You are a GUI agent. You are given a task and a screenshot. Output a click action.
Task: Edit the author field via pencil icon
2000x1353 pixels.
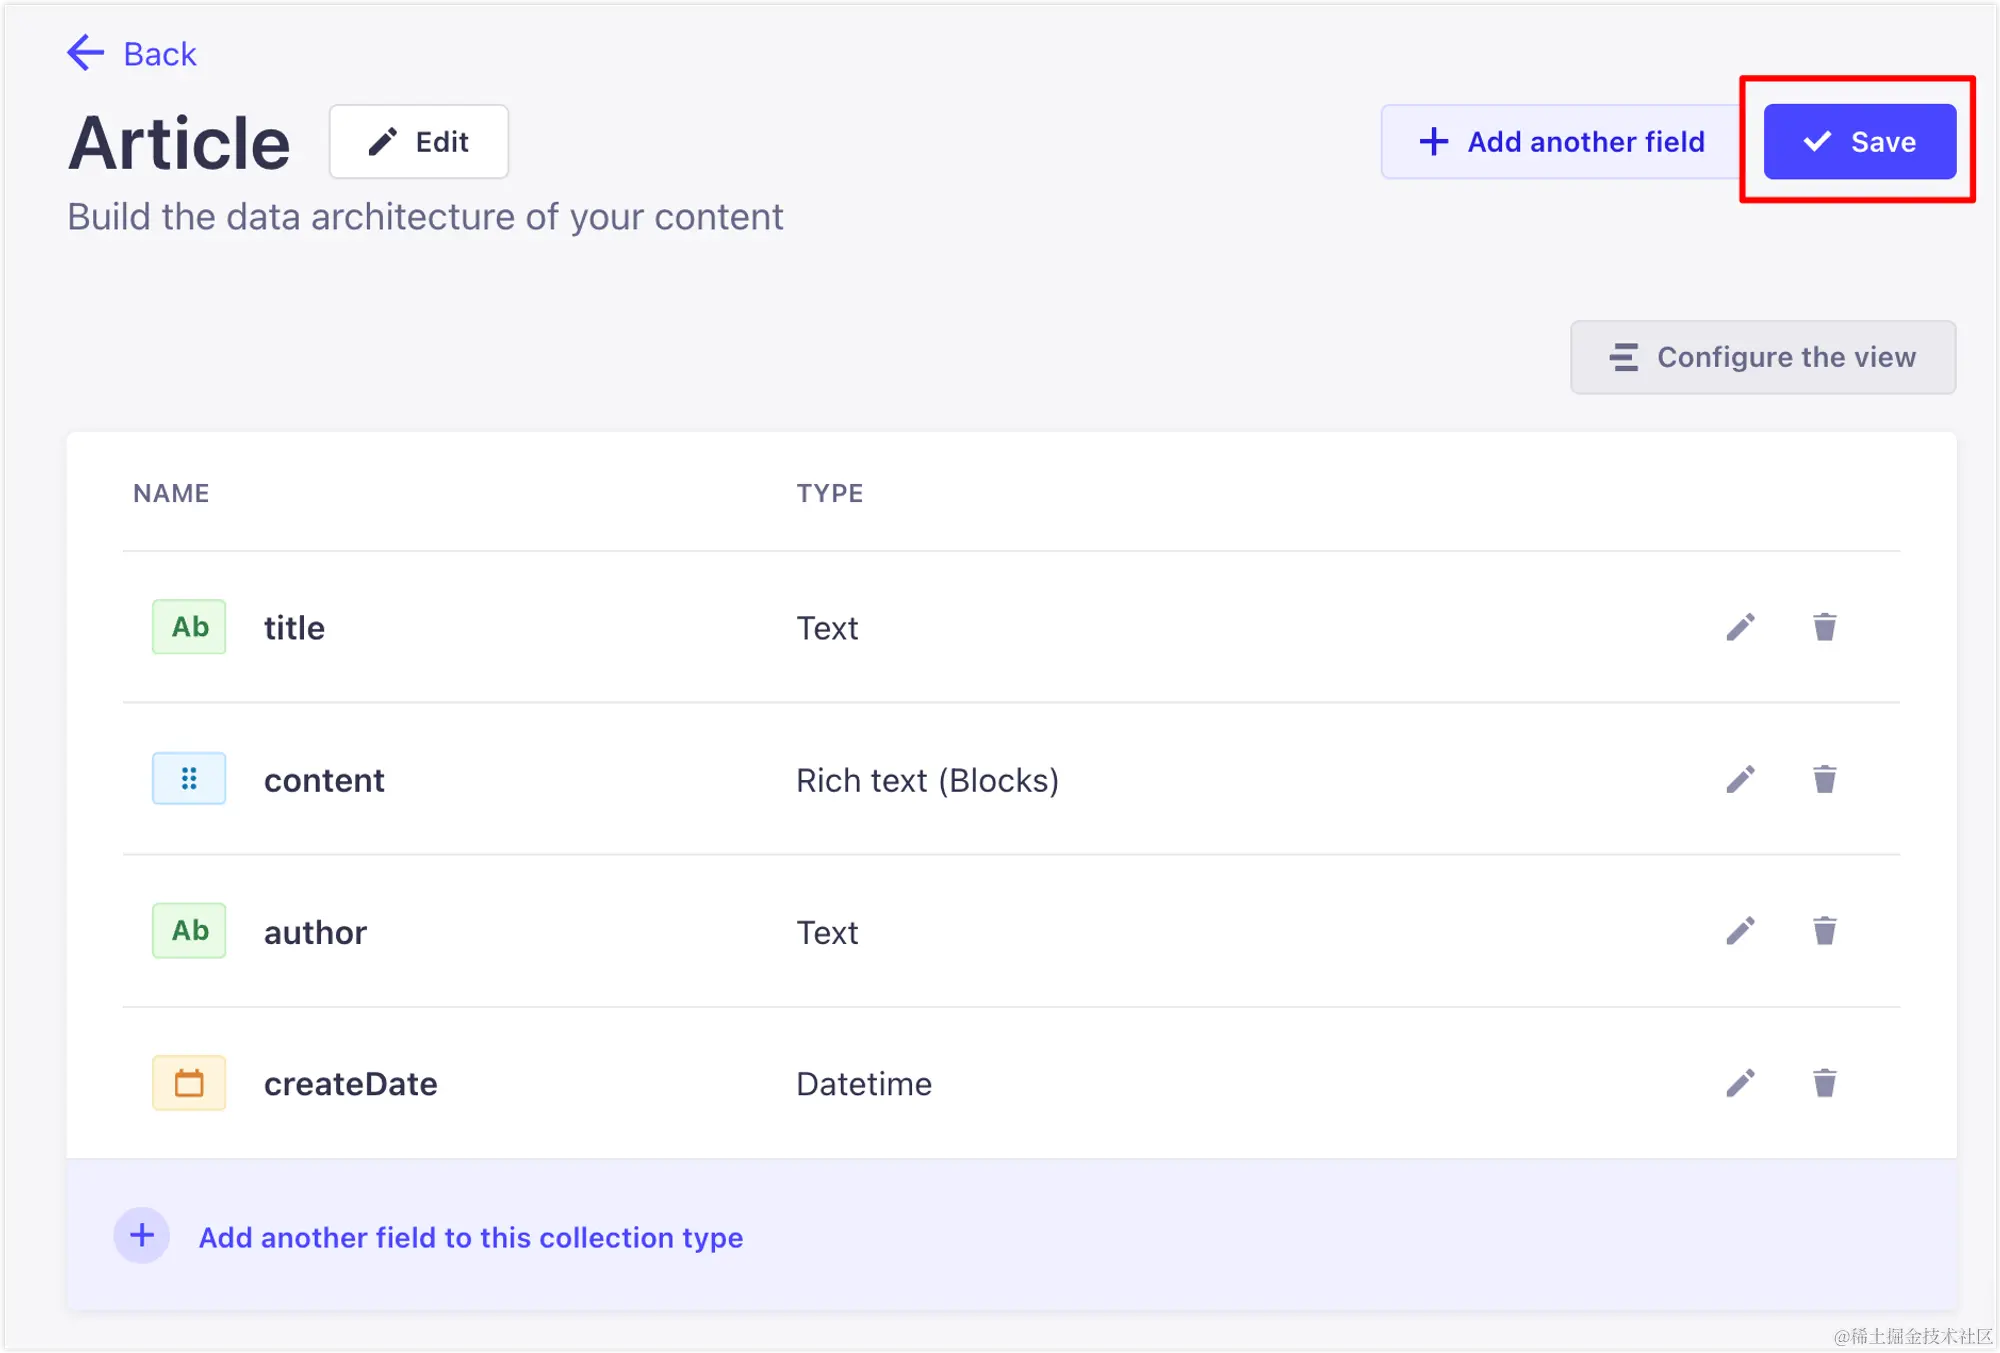[1740, 931]
